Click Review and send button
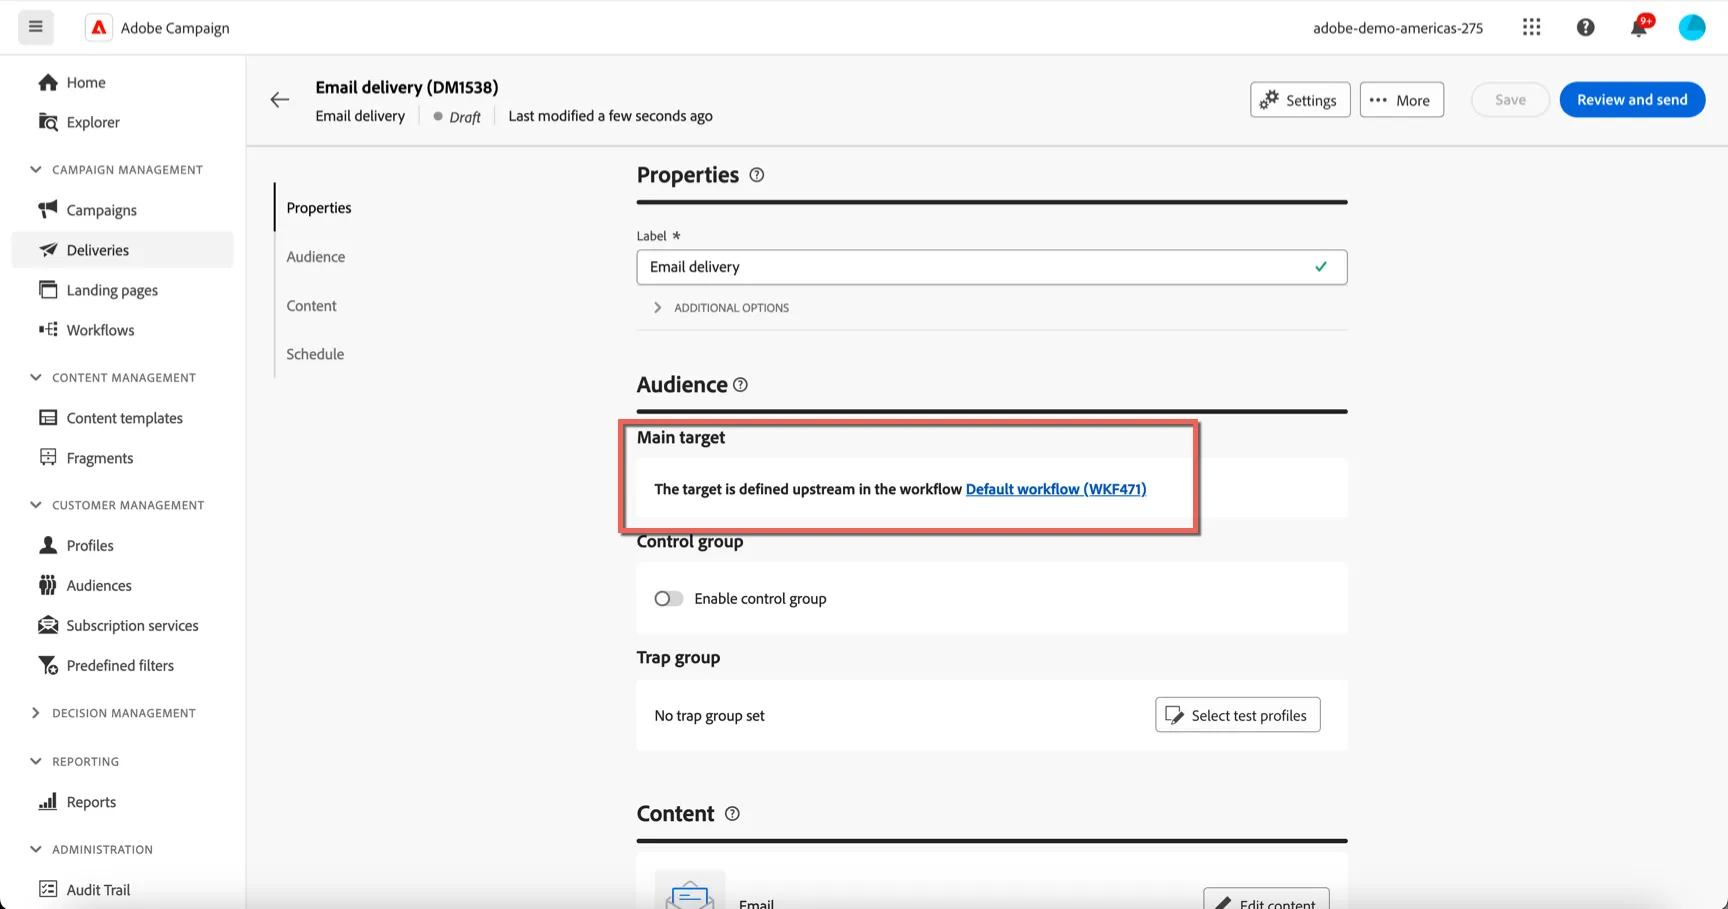The image size is (1728, 909). click(x=1632, y=100)
